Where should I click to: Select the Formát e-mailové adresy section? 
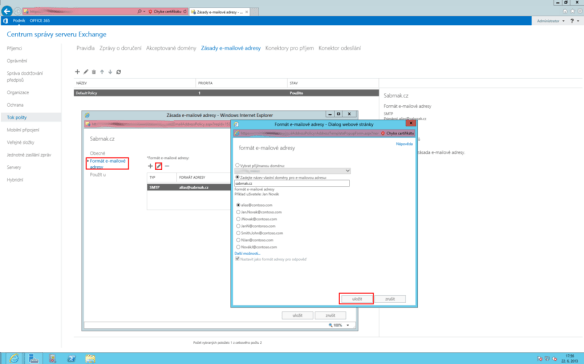point(108,164)
